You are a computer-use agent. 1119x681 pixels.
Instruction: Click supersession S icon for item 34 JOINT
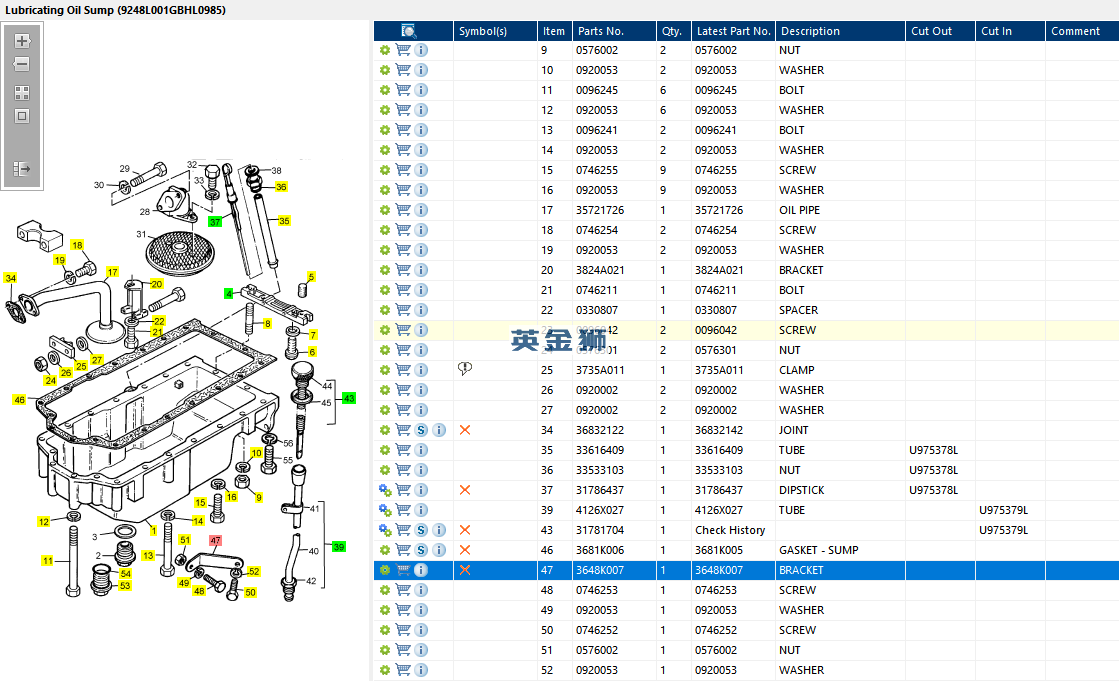click(x=421, y=430)
